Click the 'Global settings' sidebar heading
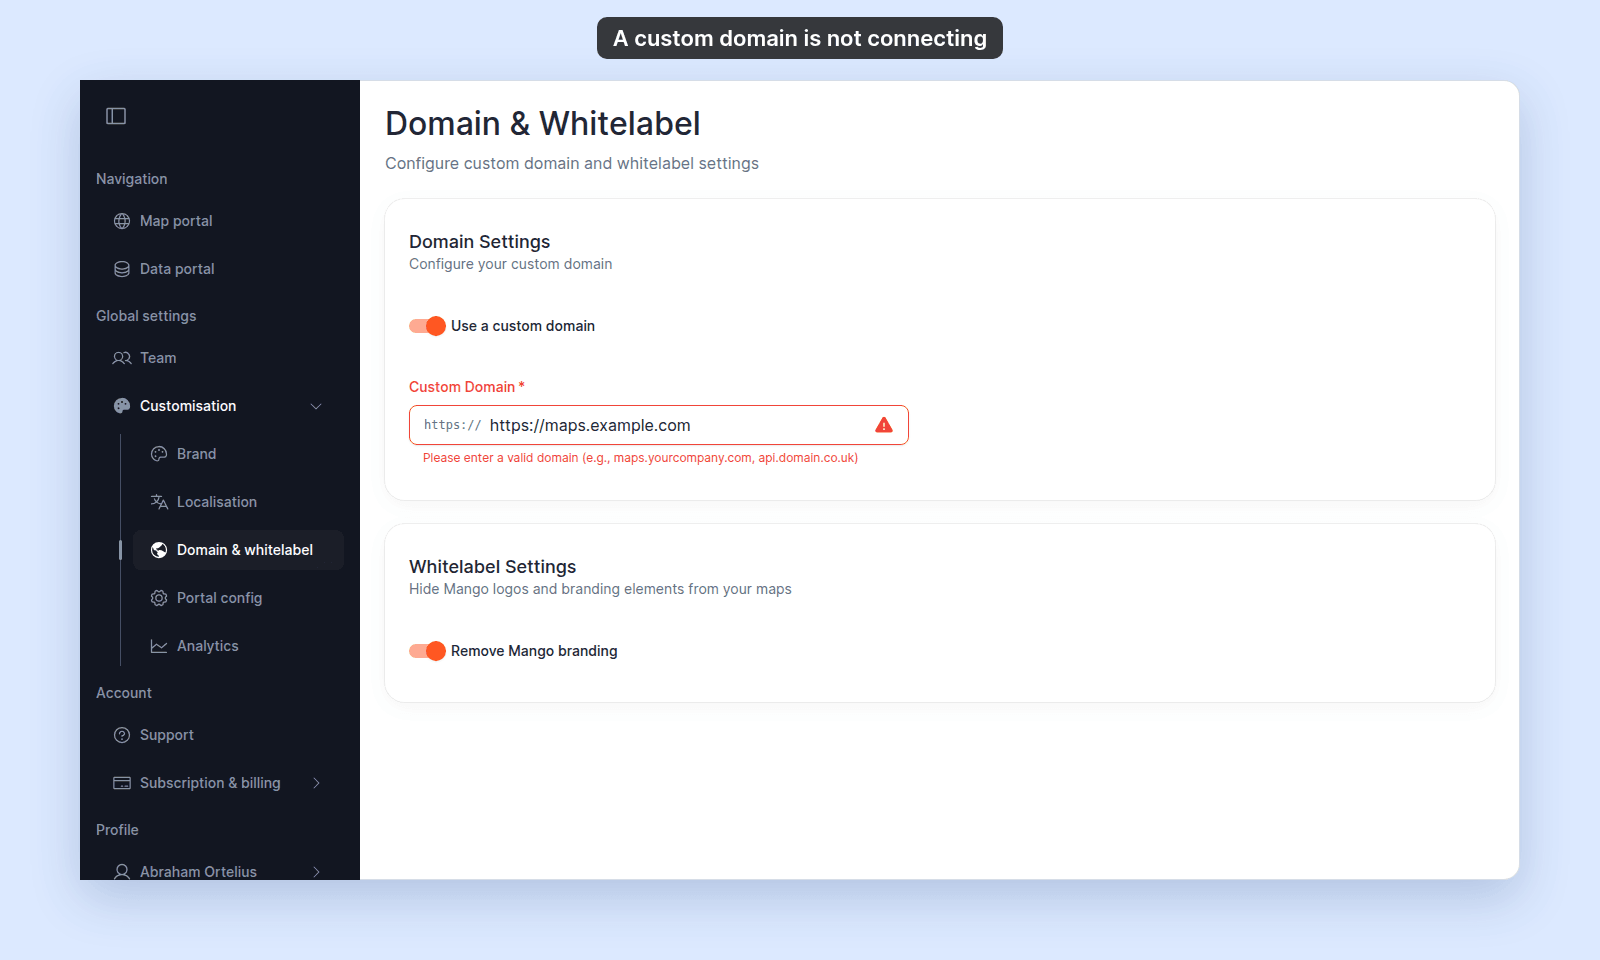This screenshot has width=1600, height=960. 146,316
